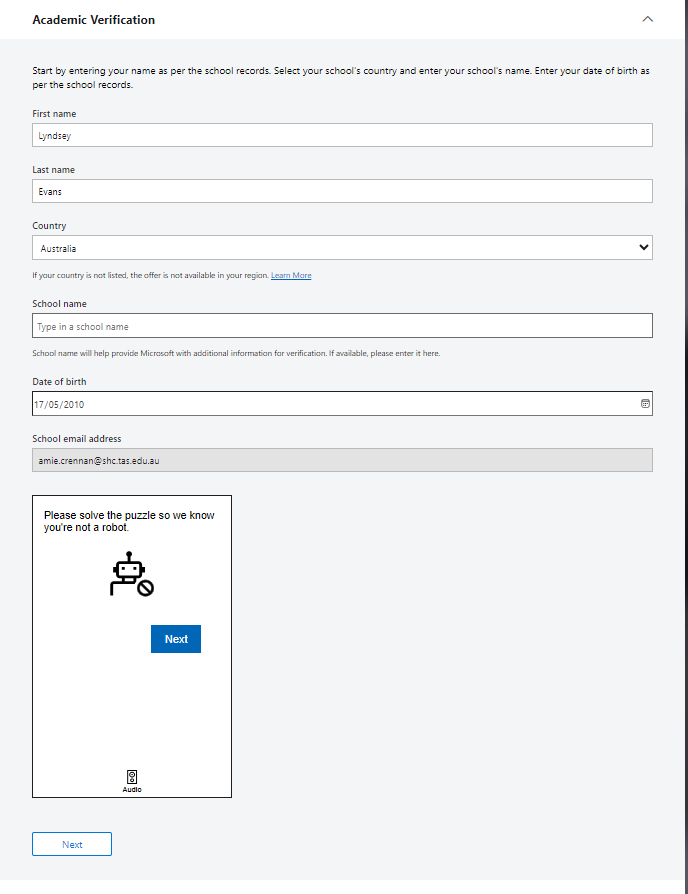
Task: Click the Date of birth field
Action: click(330, 404)
